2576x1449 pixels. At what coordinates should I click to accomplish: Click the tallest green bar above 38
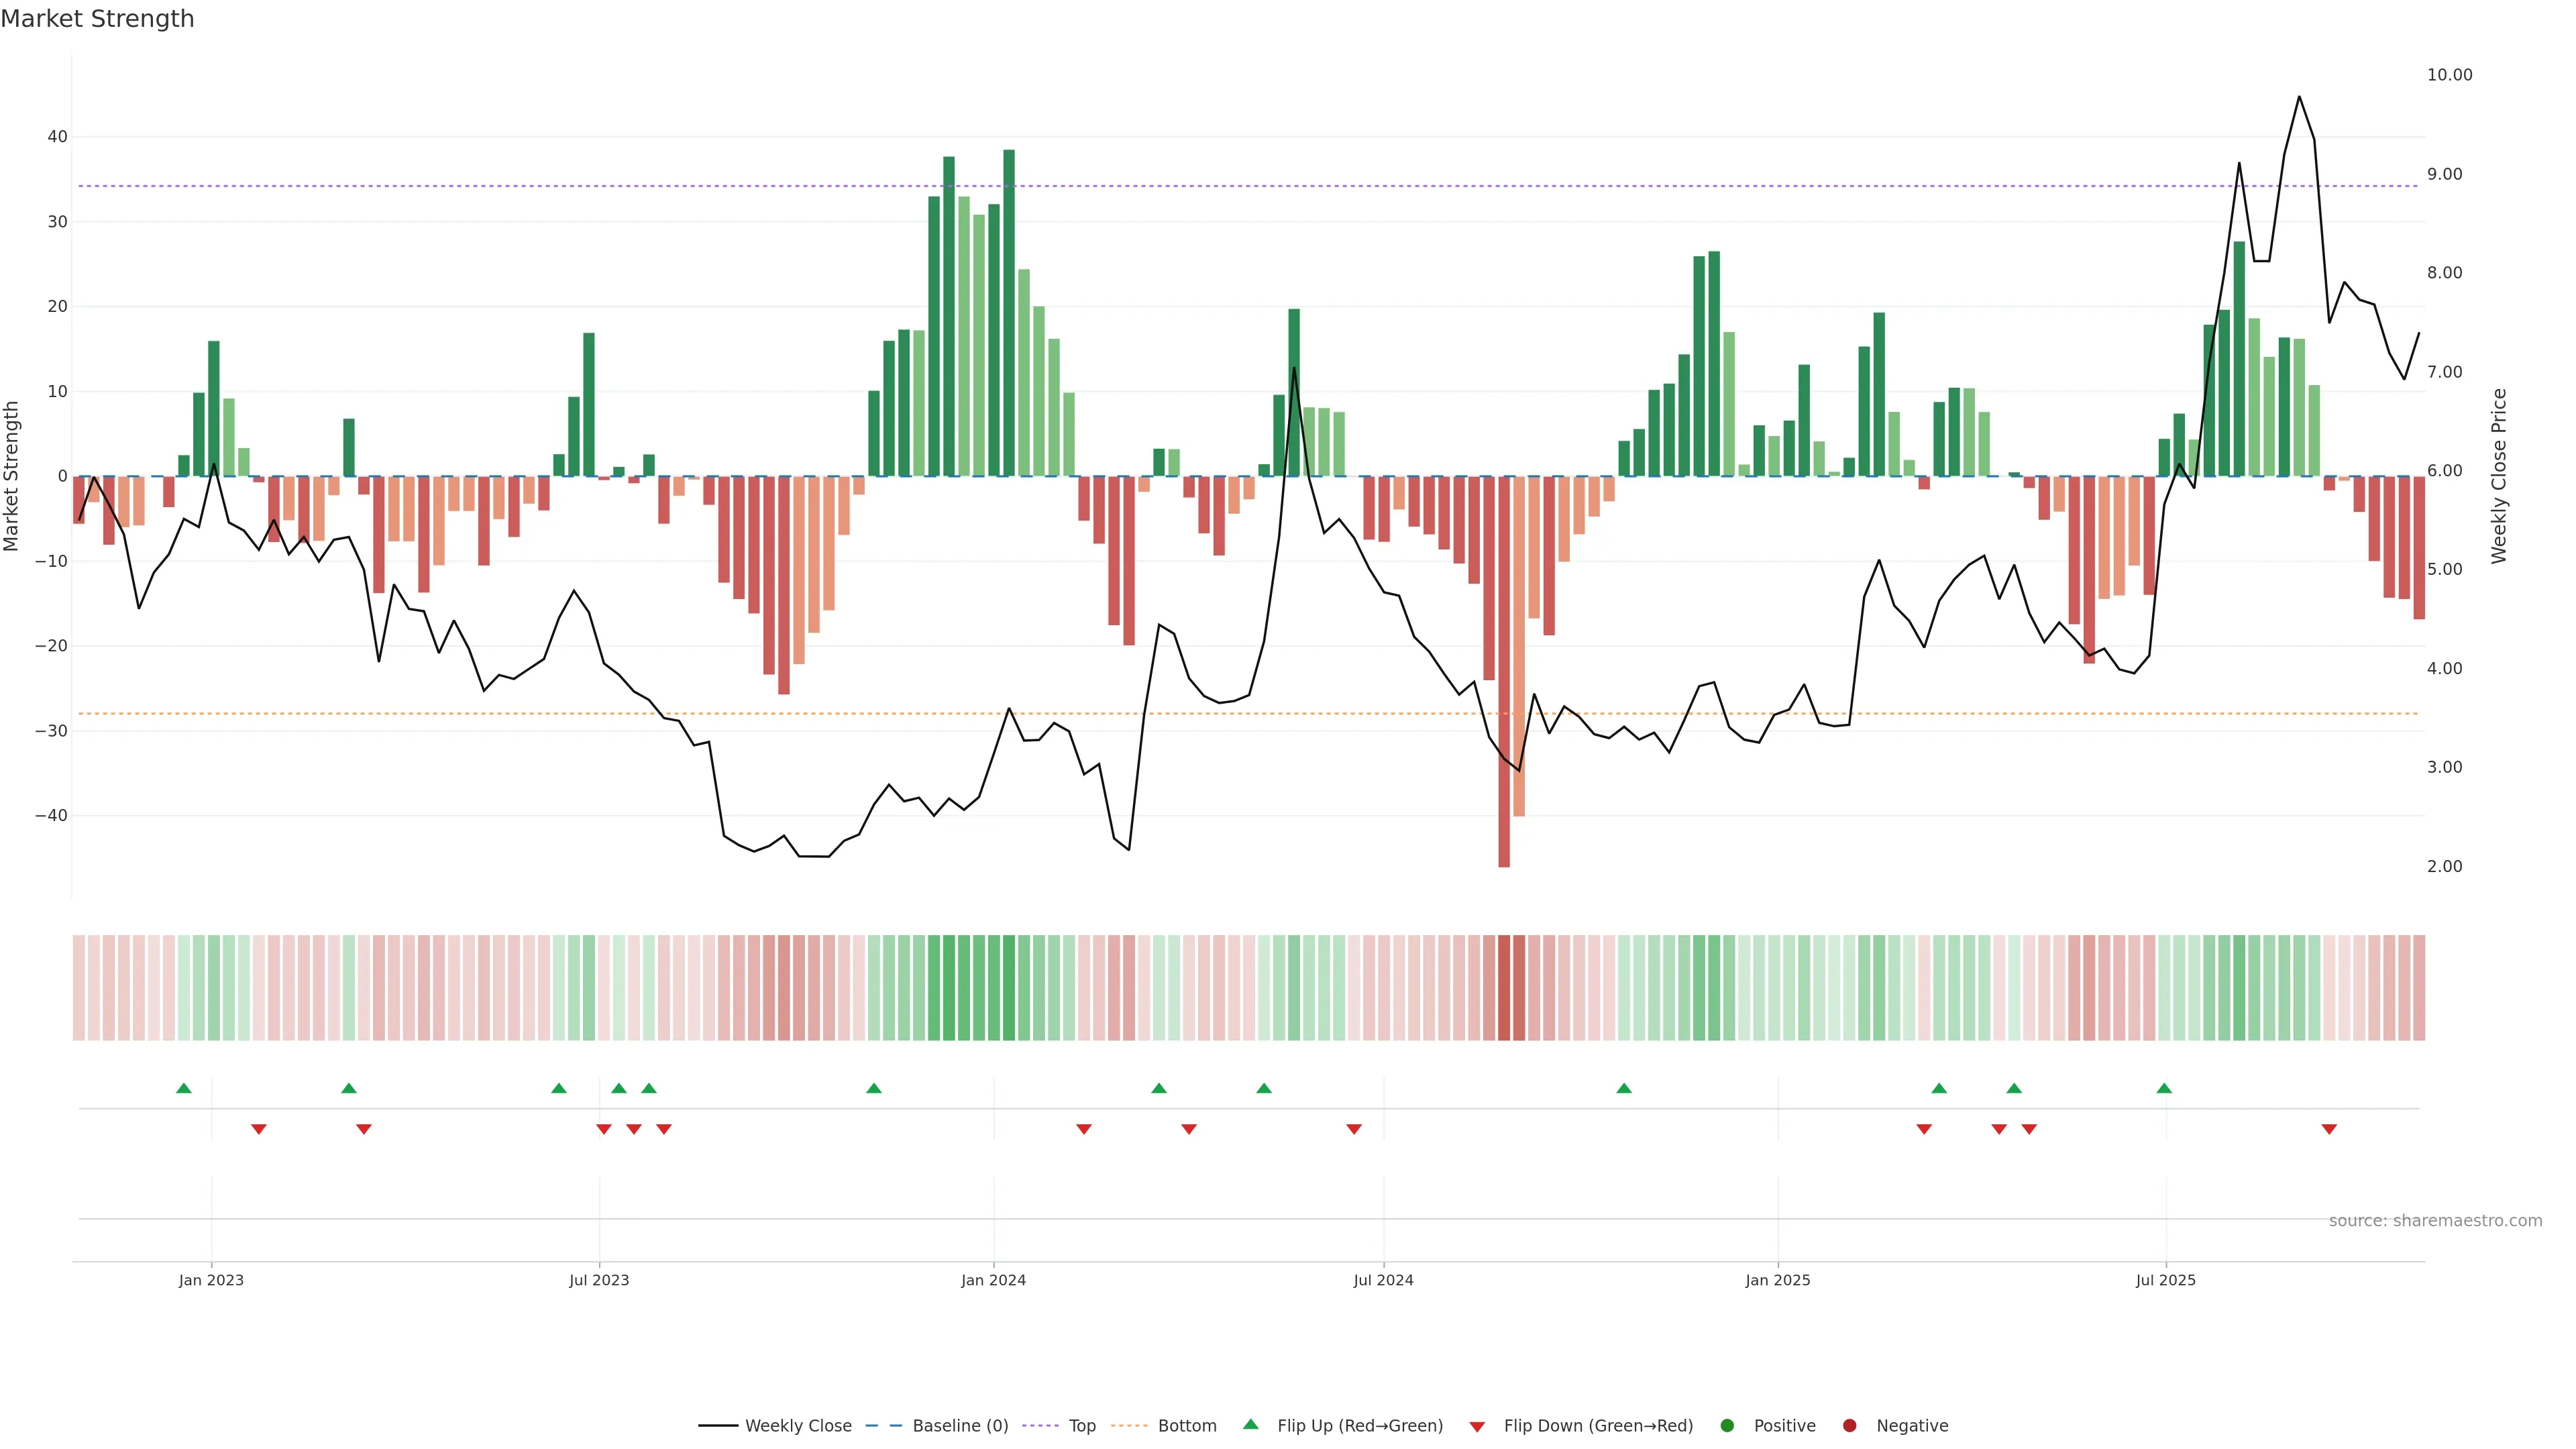[x=1009, y=300]
